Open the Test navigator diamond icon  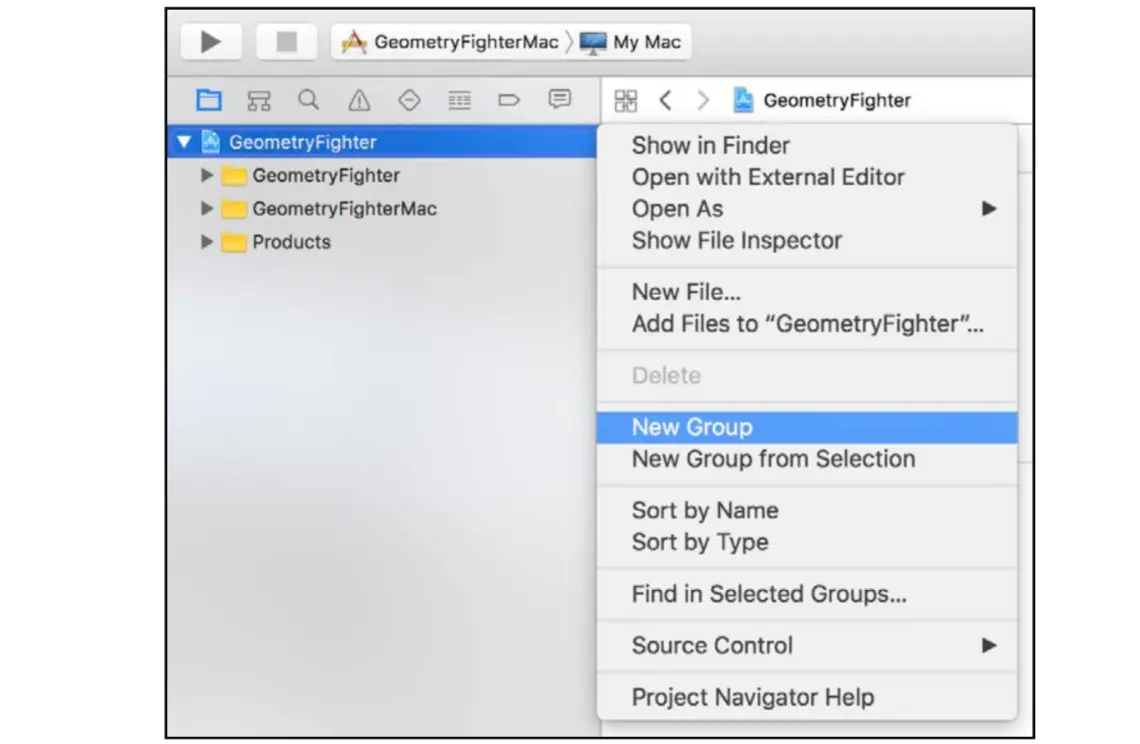[409, 100]
